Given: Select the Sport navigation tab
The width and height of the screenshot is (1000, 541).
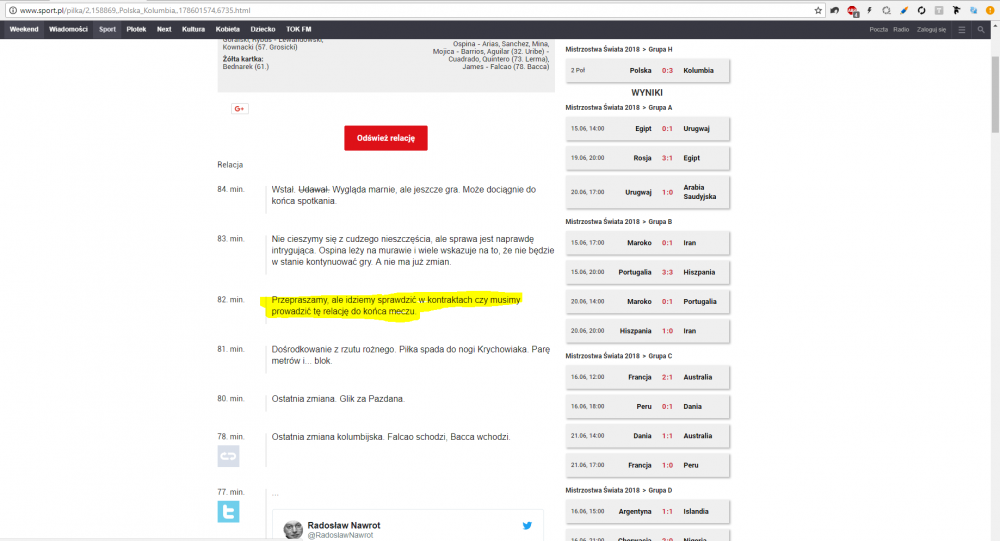Looking at the screenshot, I should (x=107, y=30).
